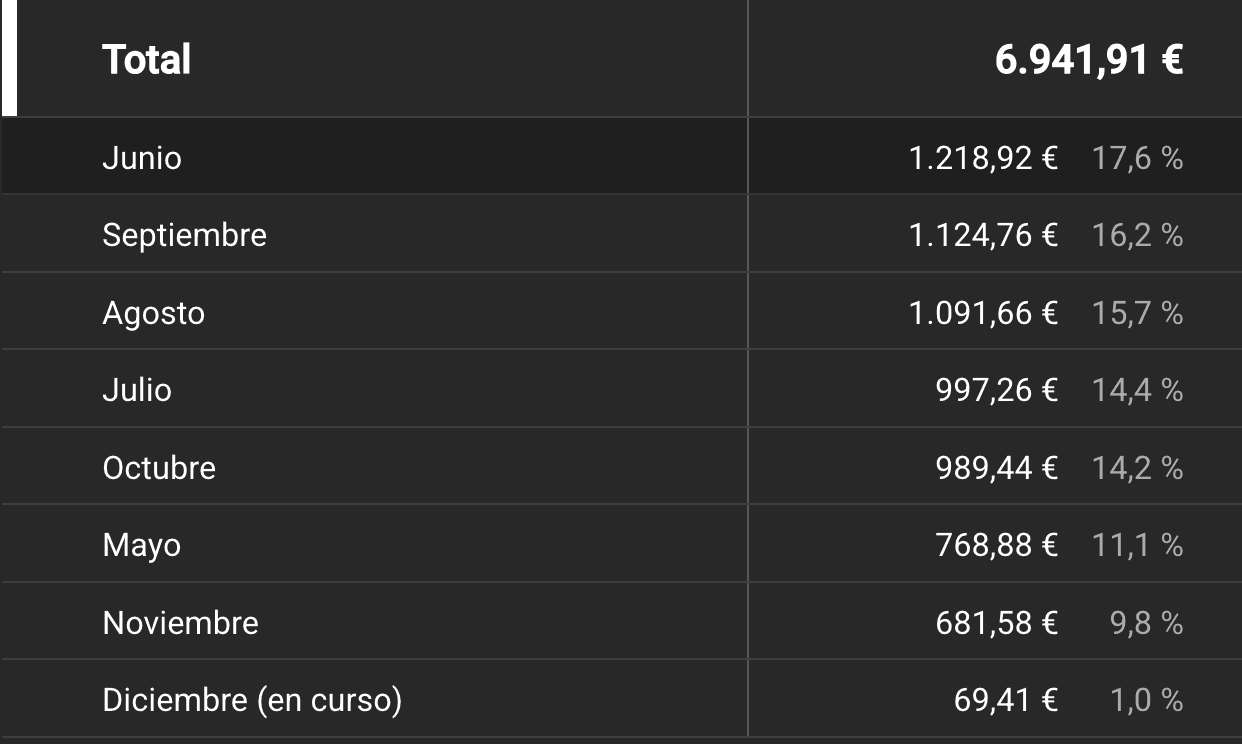Click the 997,26 € amount for Julio

(997, 389)
